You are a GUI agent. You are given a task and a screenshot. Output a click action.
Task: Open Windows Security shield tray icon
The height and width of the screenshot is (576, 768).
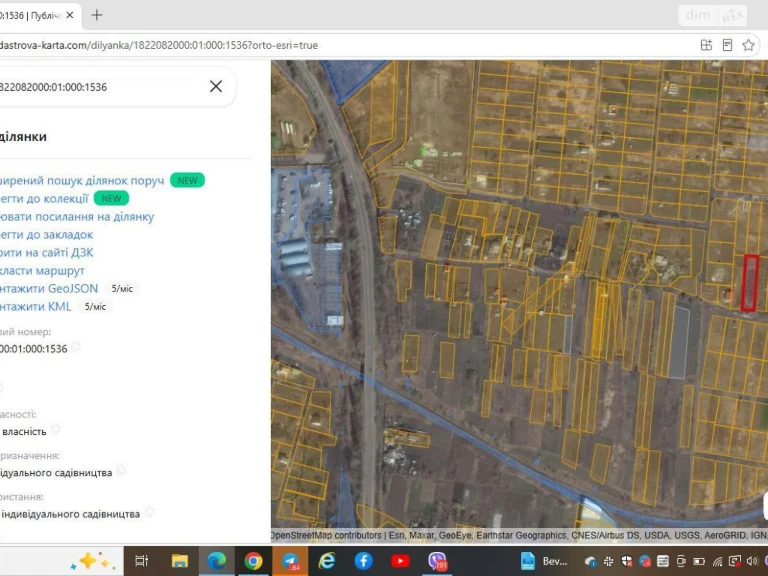(x=626, y=561)
